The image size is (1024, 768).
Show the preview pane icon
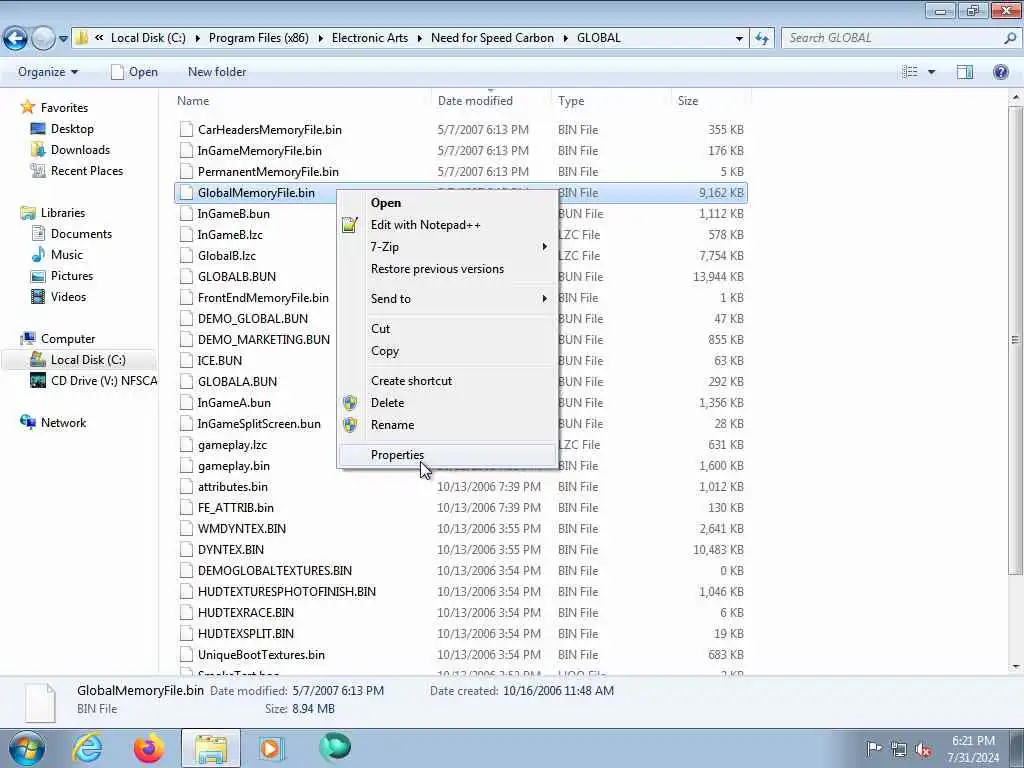pyautogui.click(x=965, y=72)
